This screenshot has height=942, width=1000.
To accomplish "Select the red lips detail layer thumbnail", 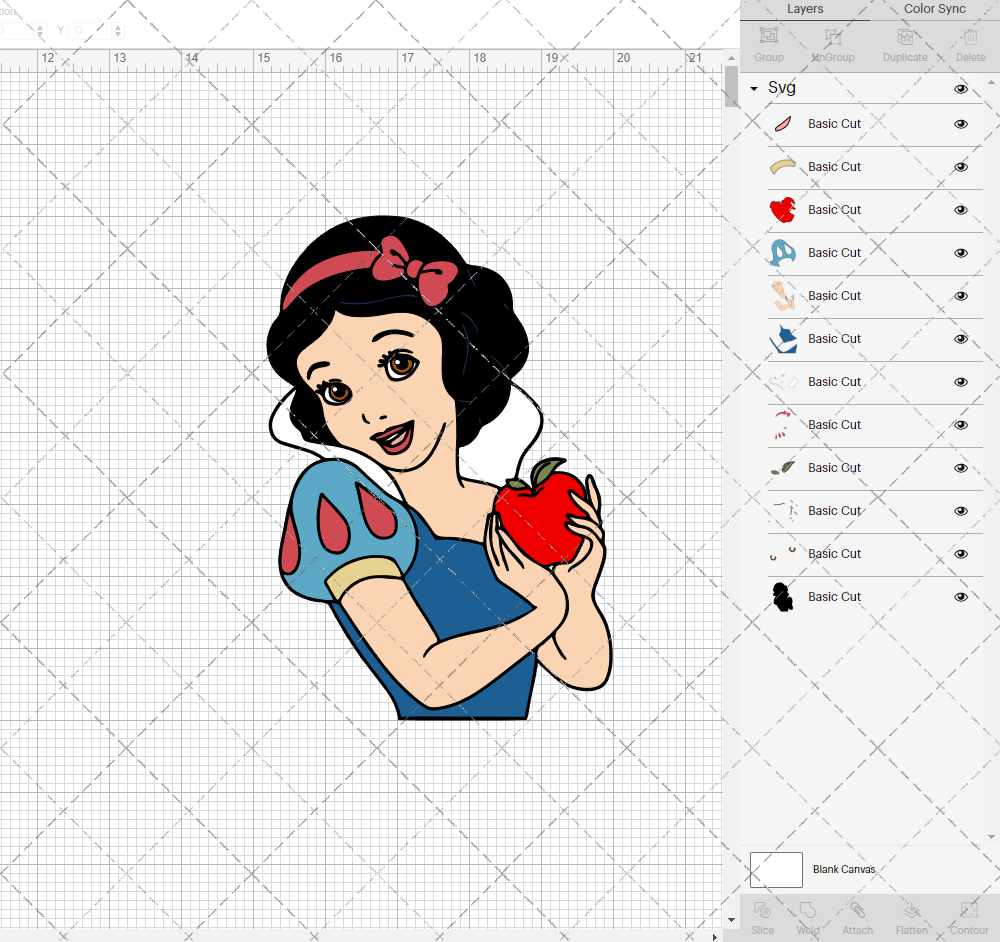I will pyautogui.click(x=783, y=425).
